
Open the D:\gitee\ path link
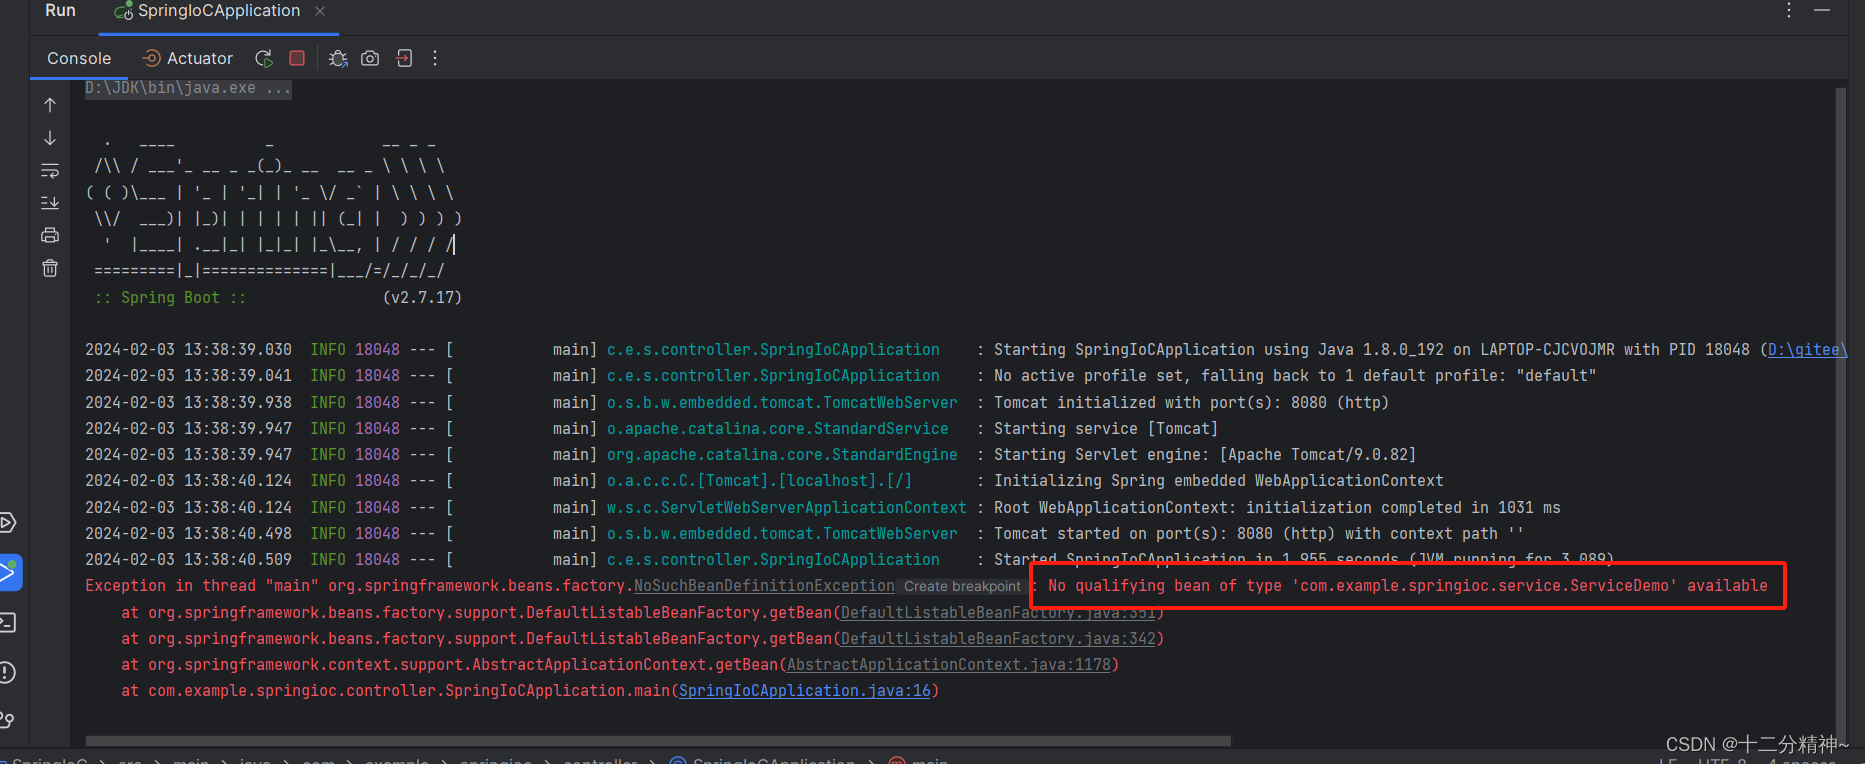tap(1807, 349)
